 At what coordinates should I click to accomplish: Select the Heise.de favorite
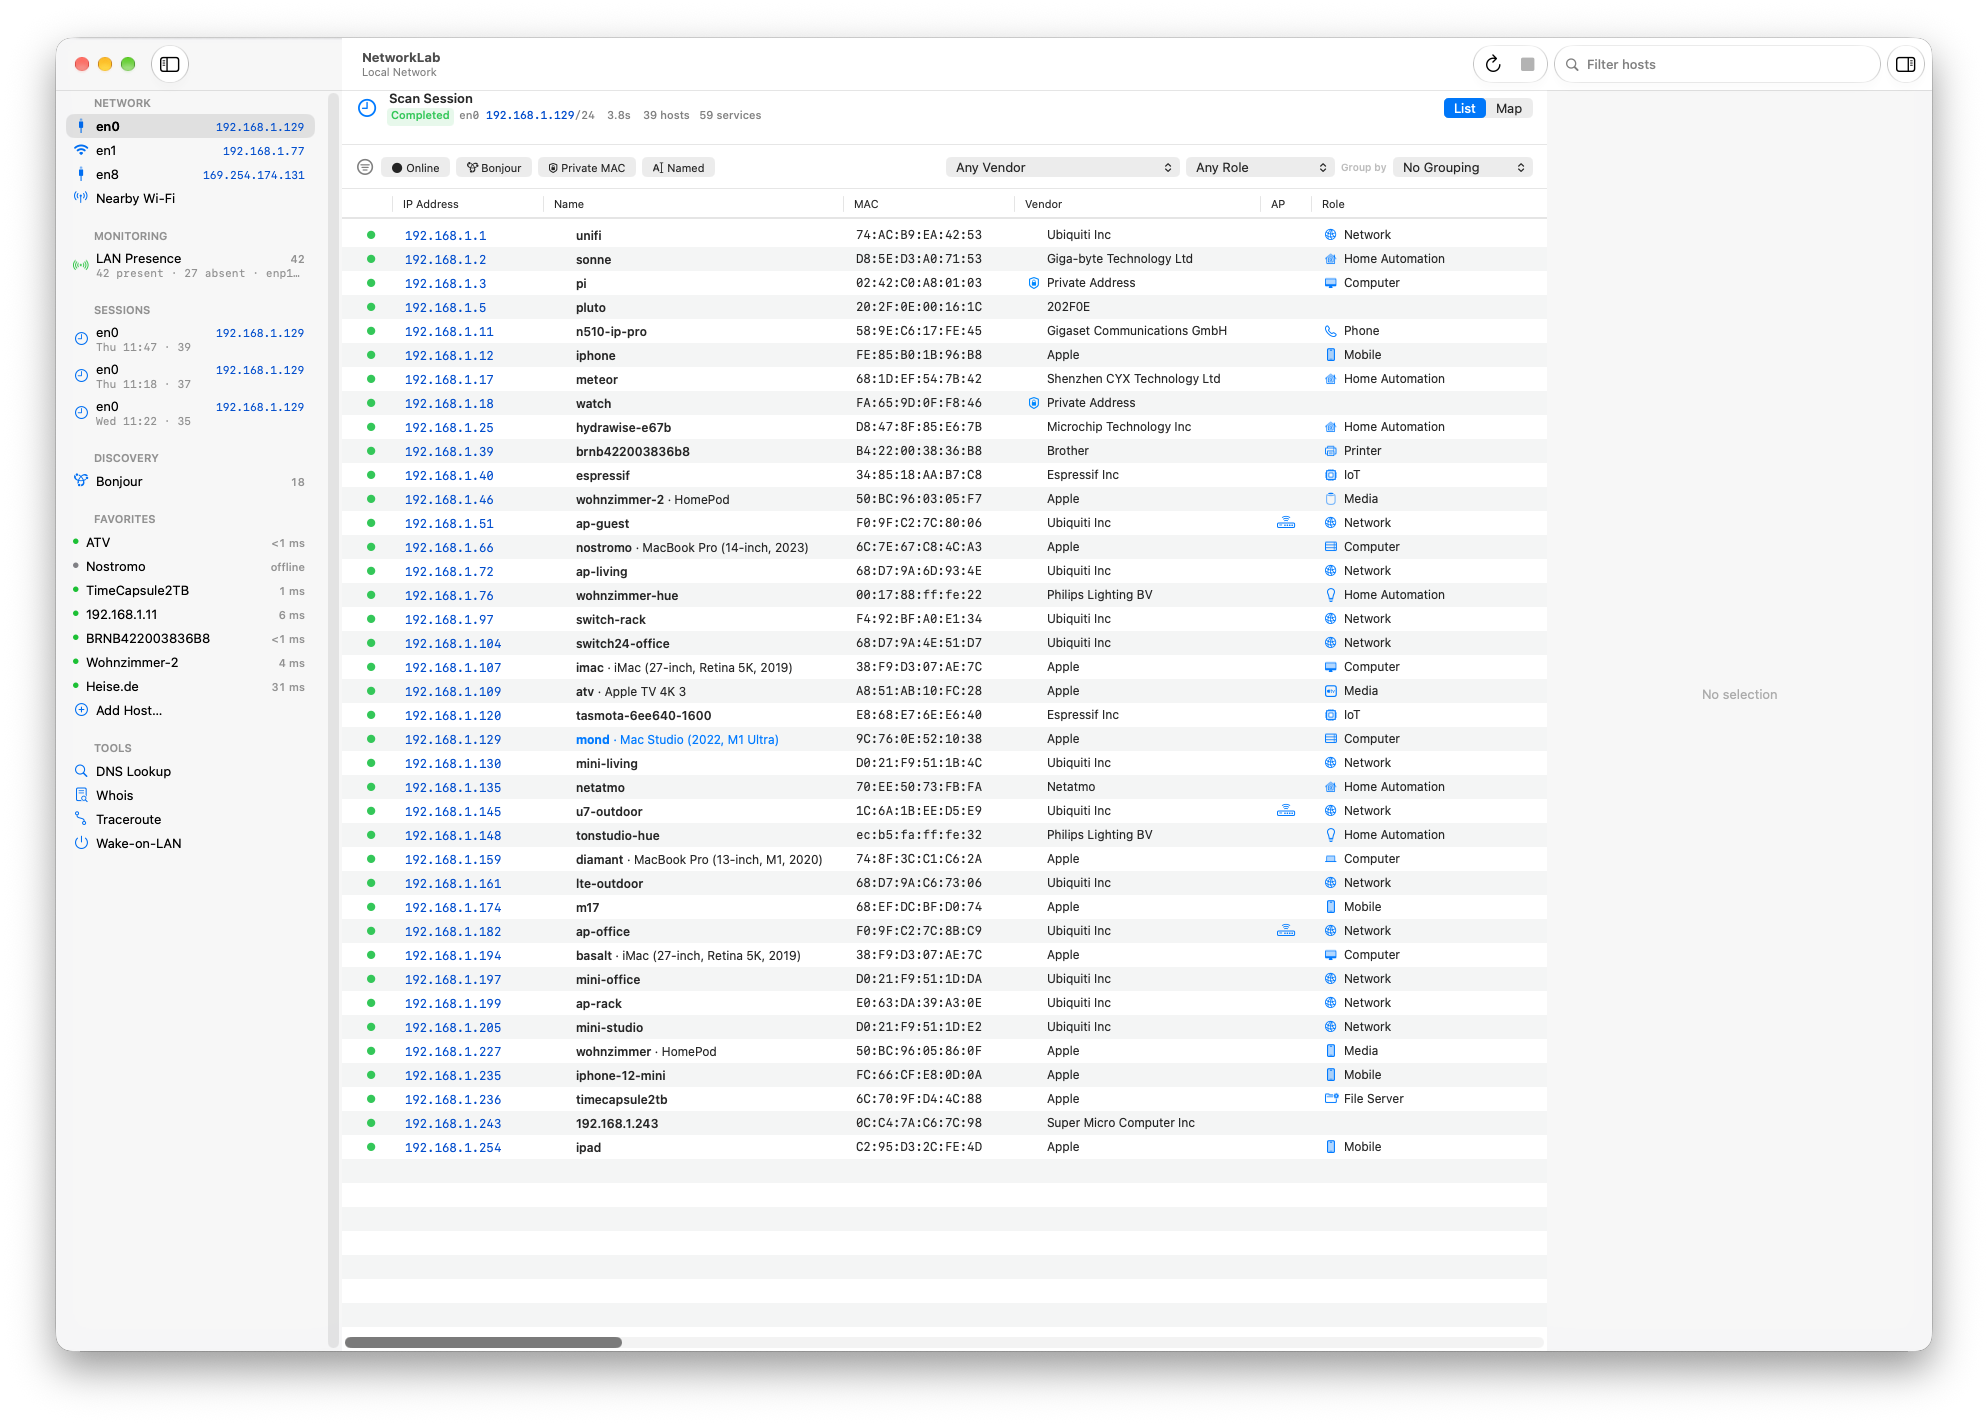tap(190, 687)
